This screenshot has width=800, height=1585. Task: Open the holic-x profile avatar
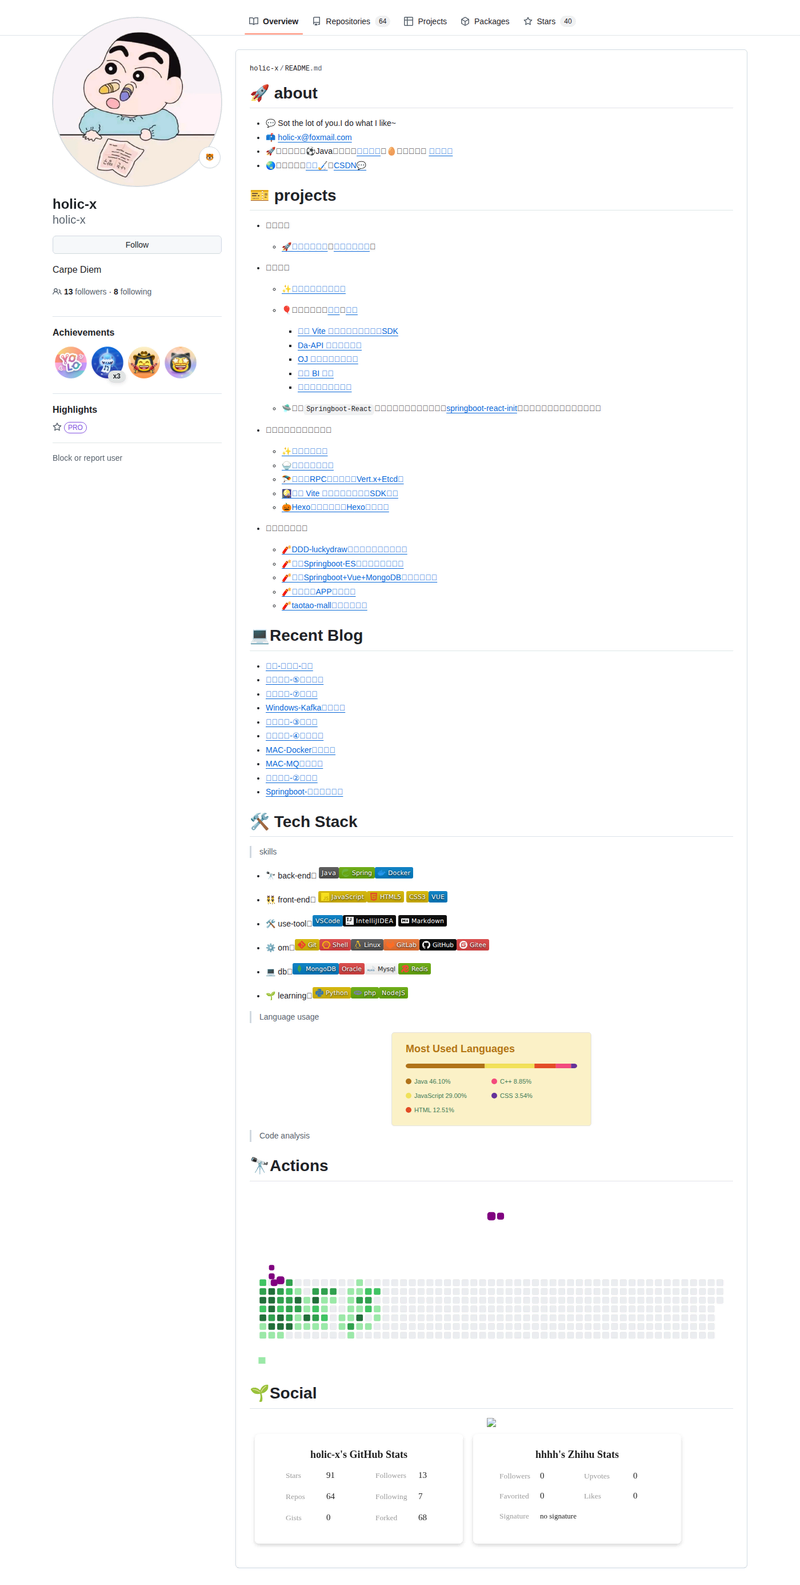[137, 102]
